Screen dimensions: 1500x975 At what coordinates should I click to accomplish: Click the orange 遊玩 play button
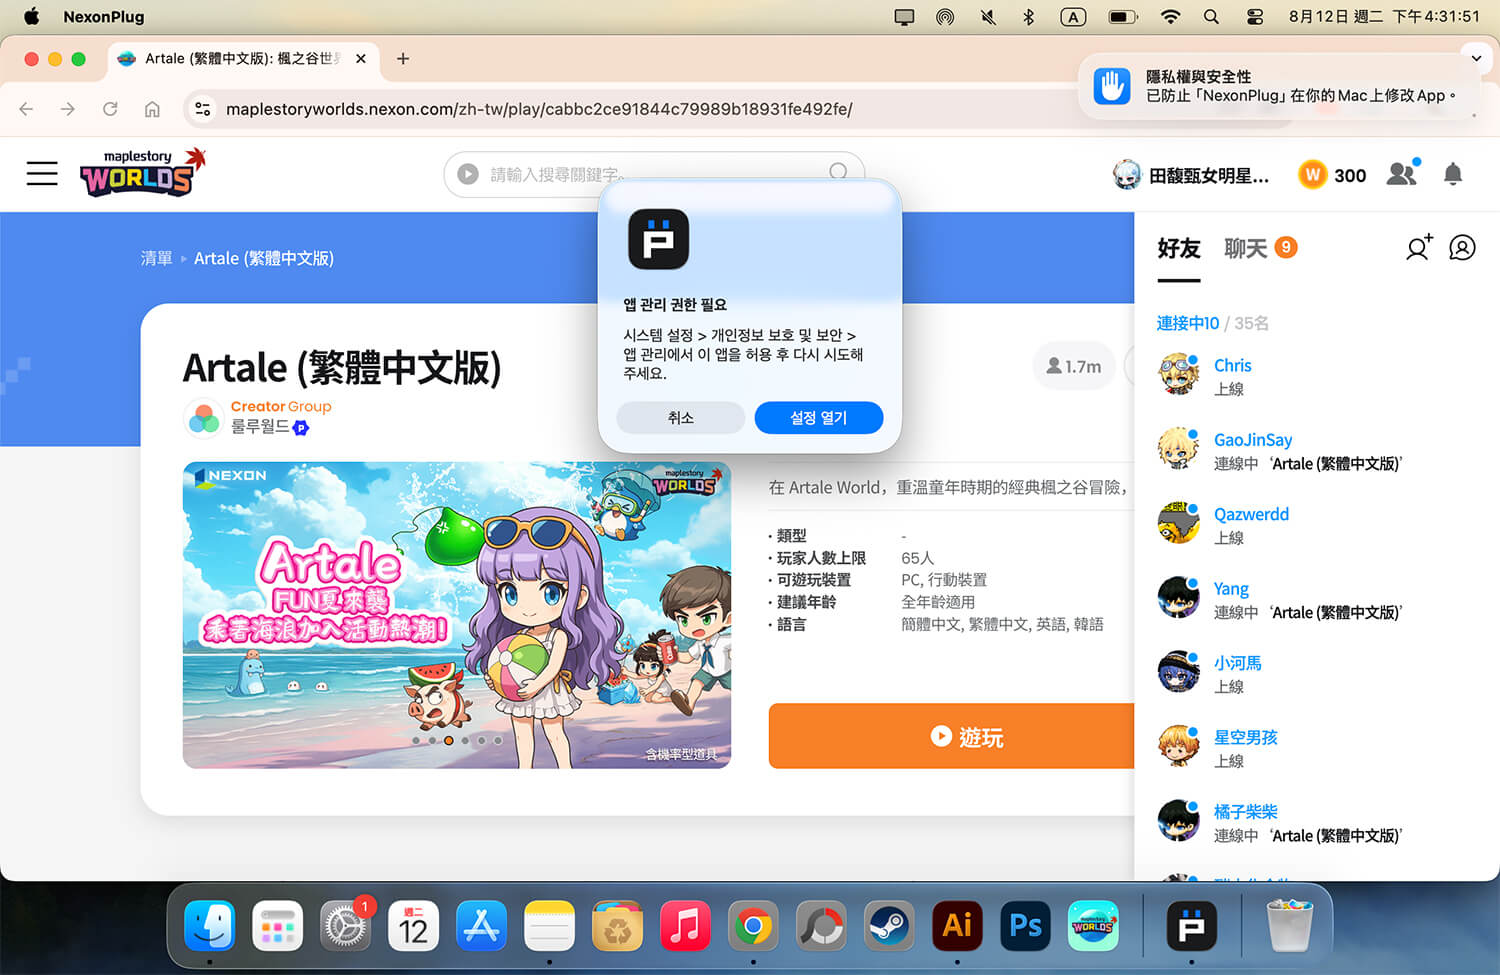952,736
